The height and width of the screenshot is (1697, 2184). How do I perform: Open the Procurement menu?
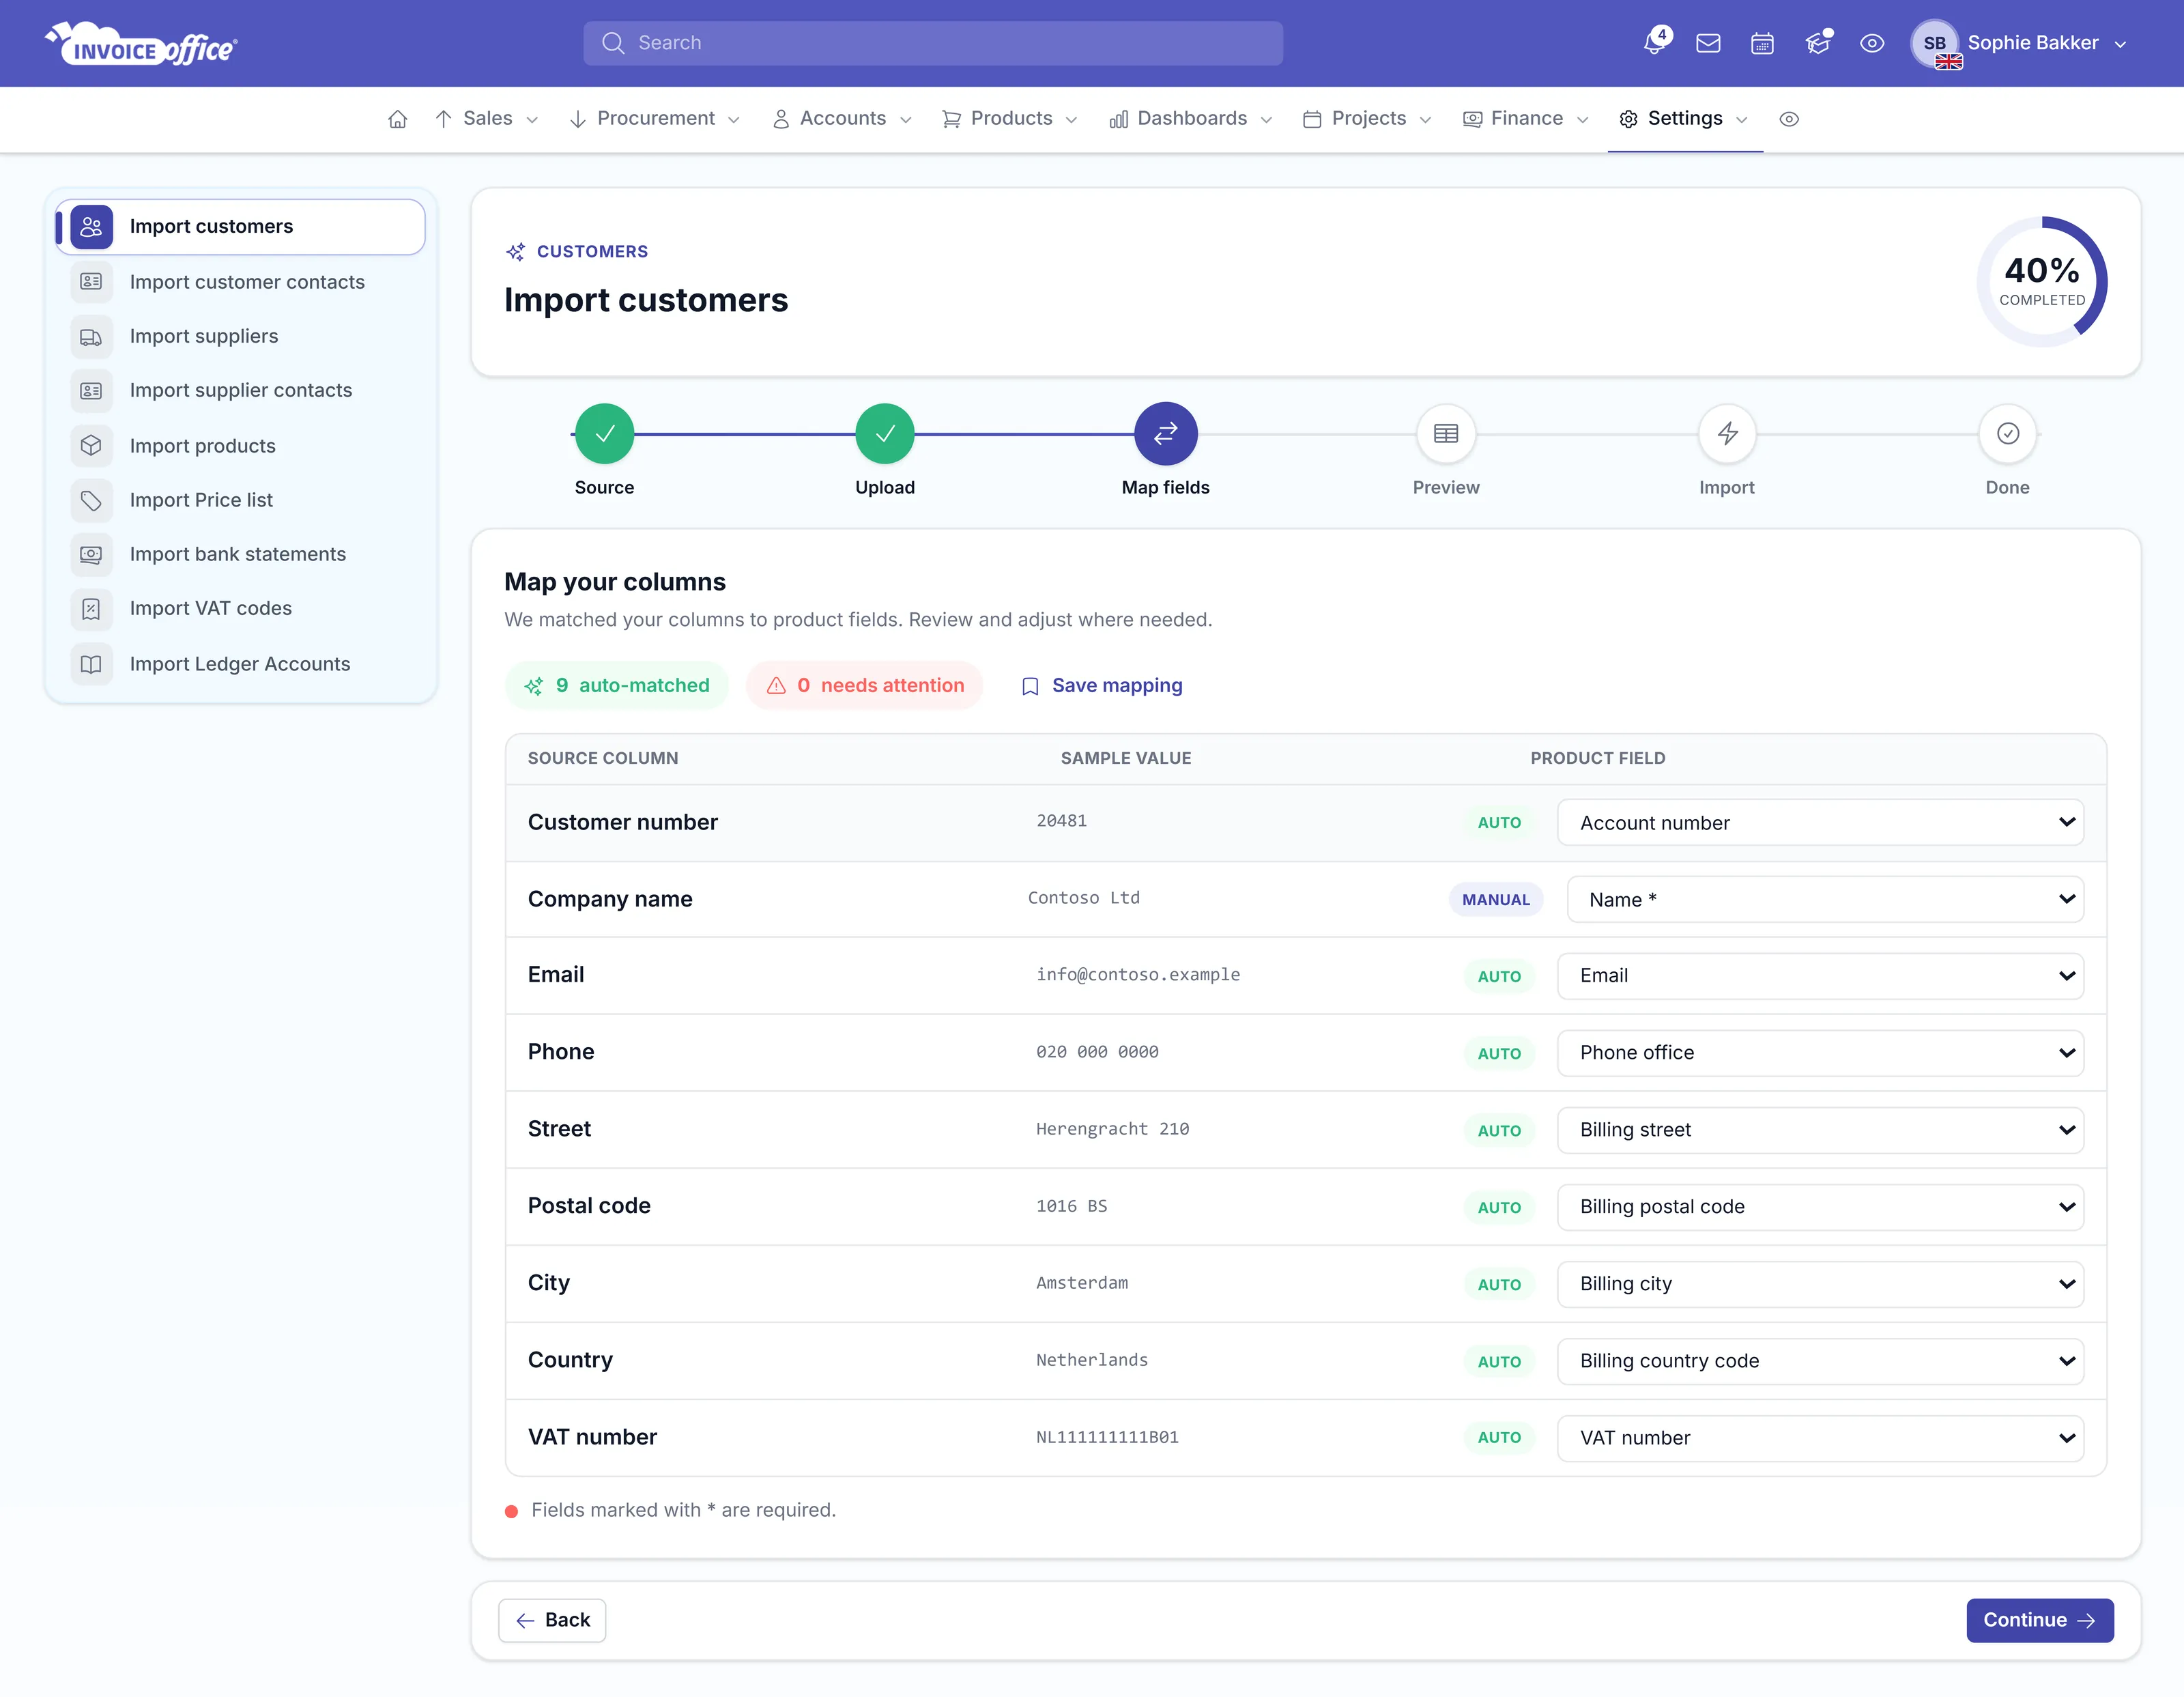pos(655,119)
